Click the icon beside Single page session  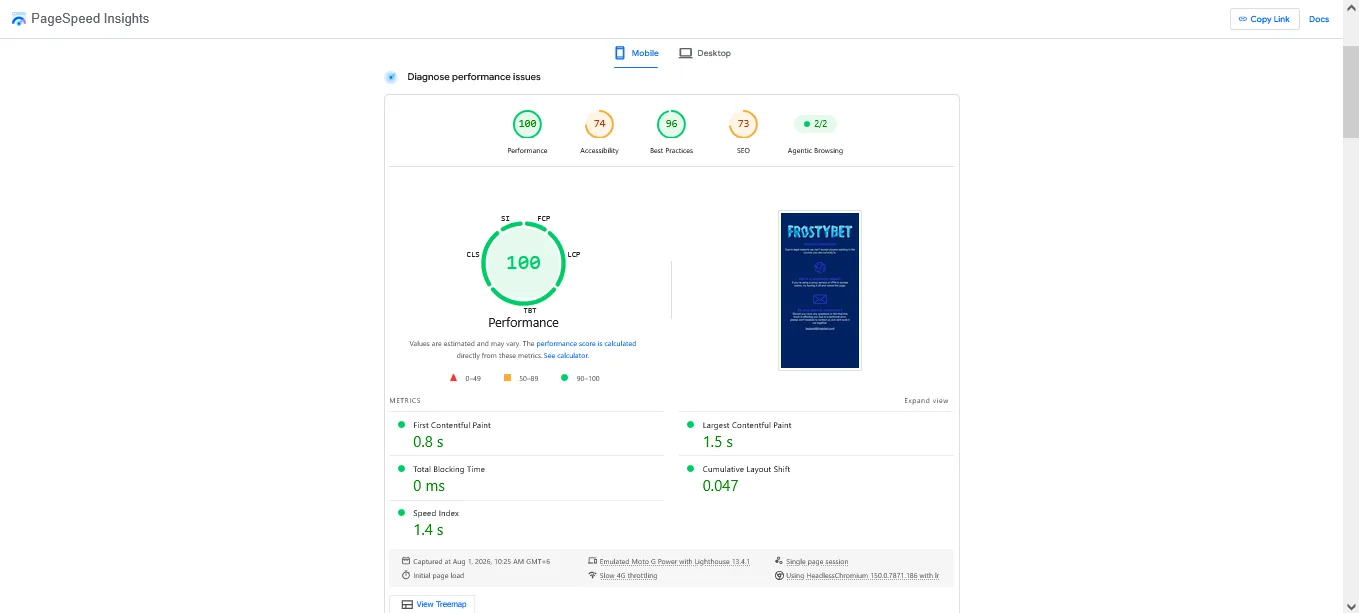[779, 561]
